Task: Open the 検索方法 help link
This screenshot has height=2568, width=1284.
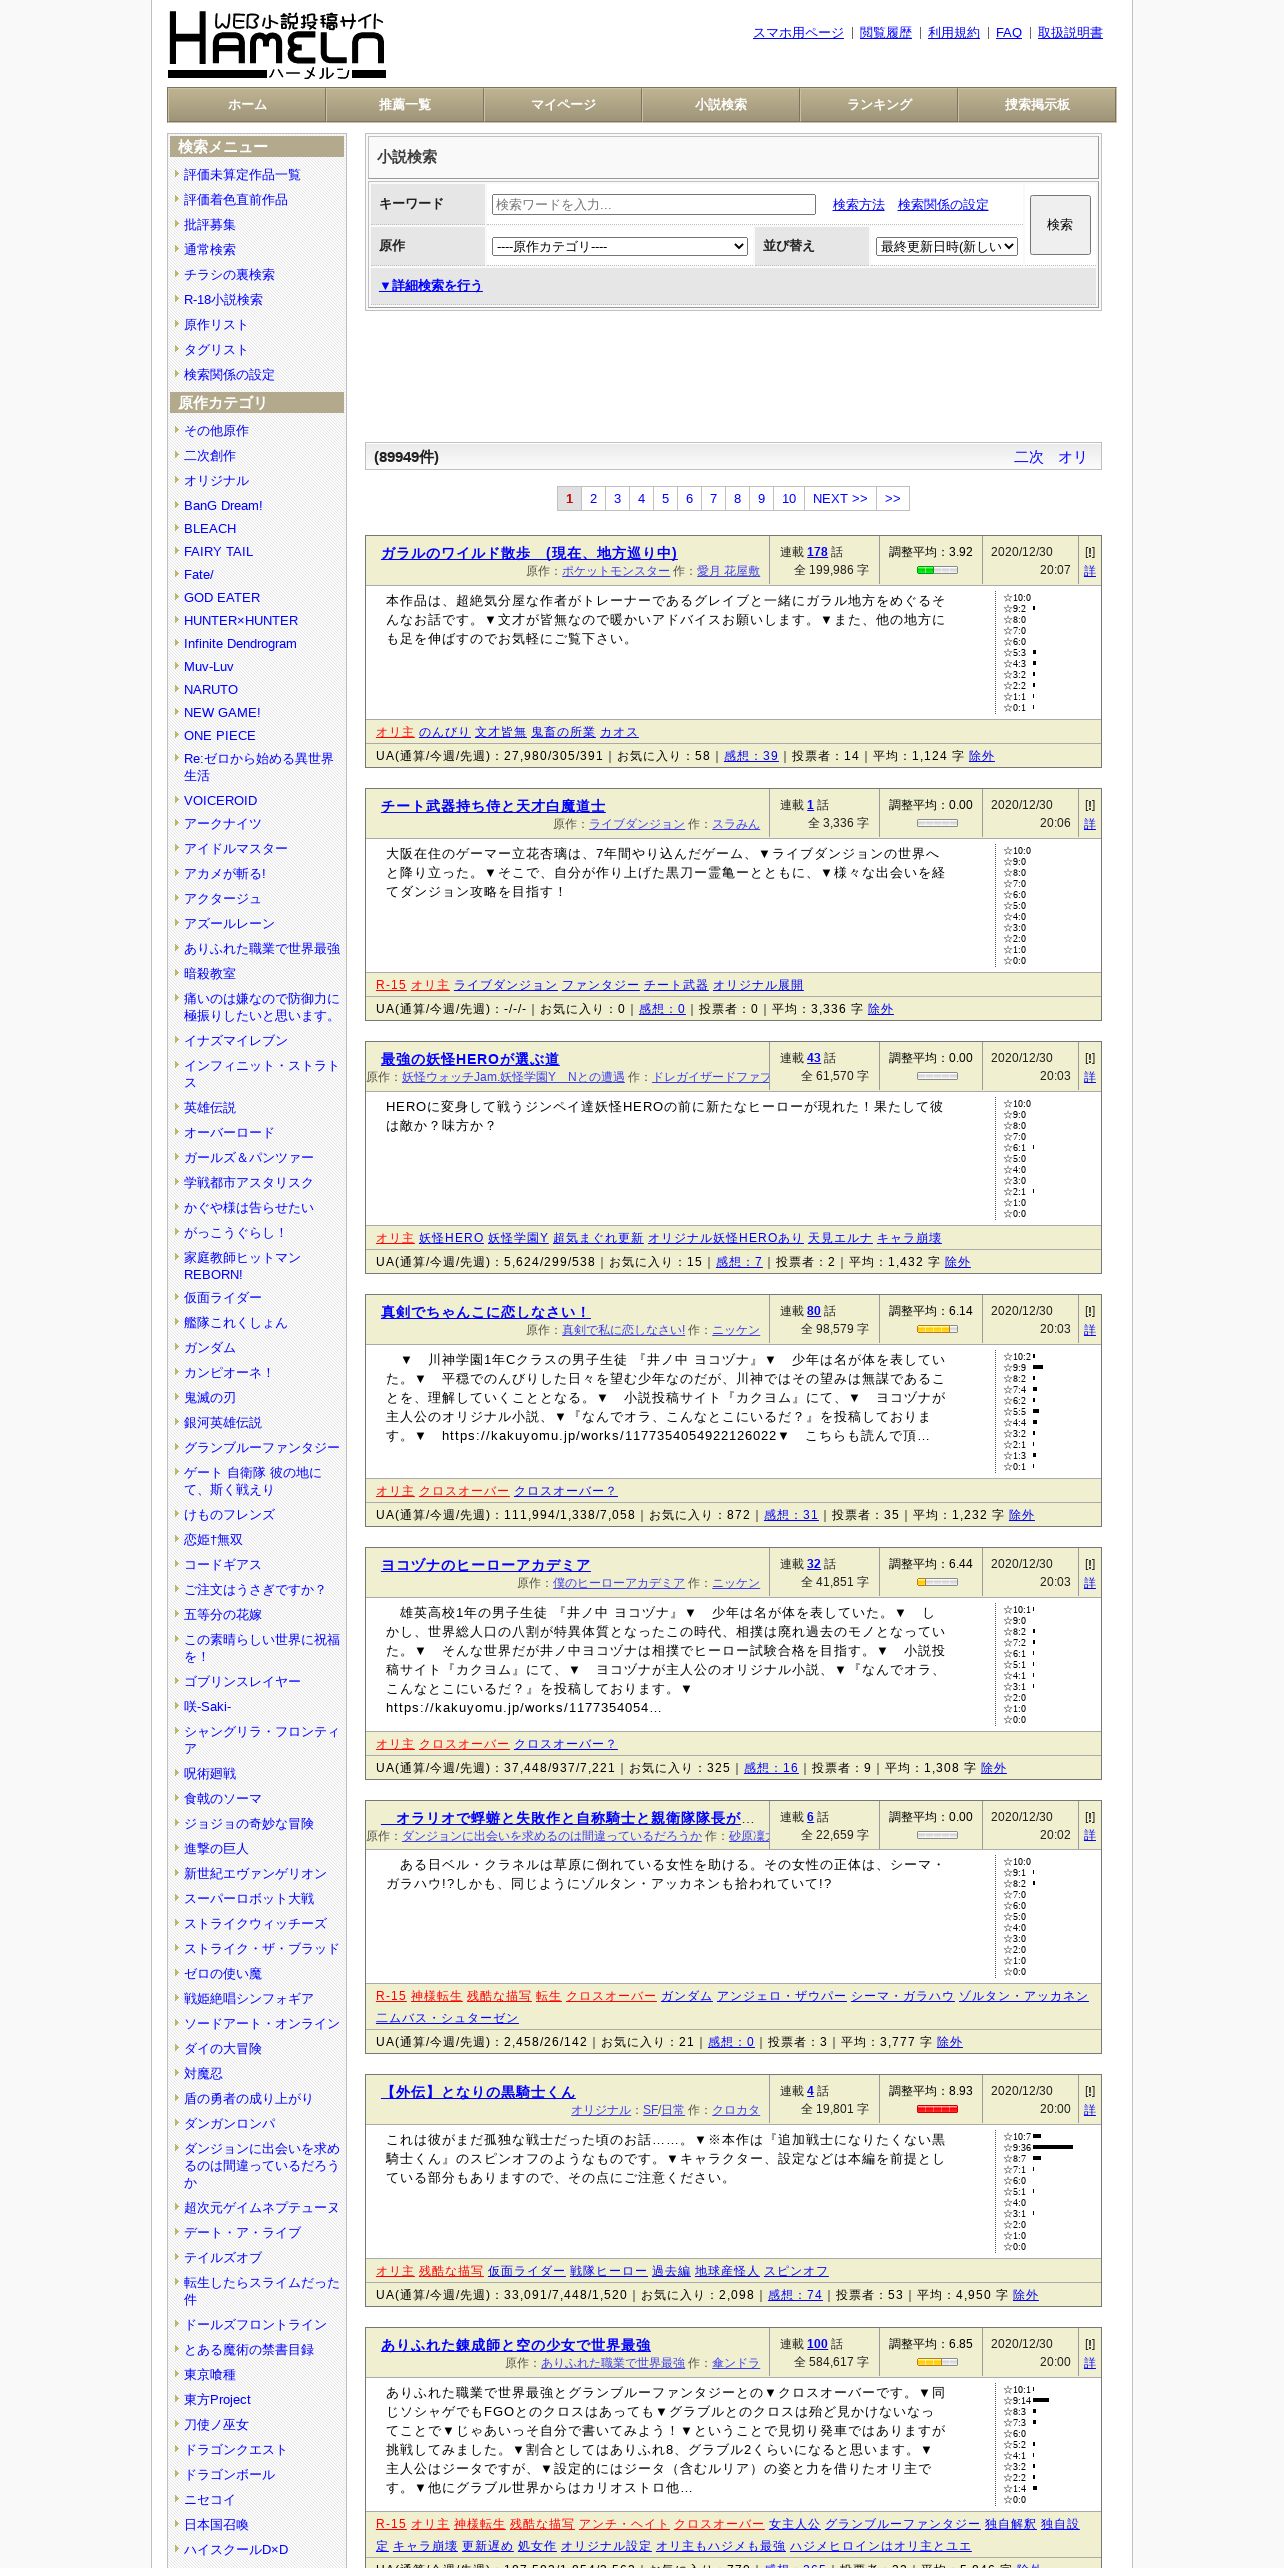Action: click(859, 204)
